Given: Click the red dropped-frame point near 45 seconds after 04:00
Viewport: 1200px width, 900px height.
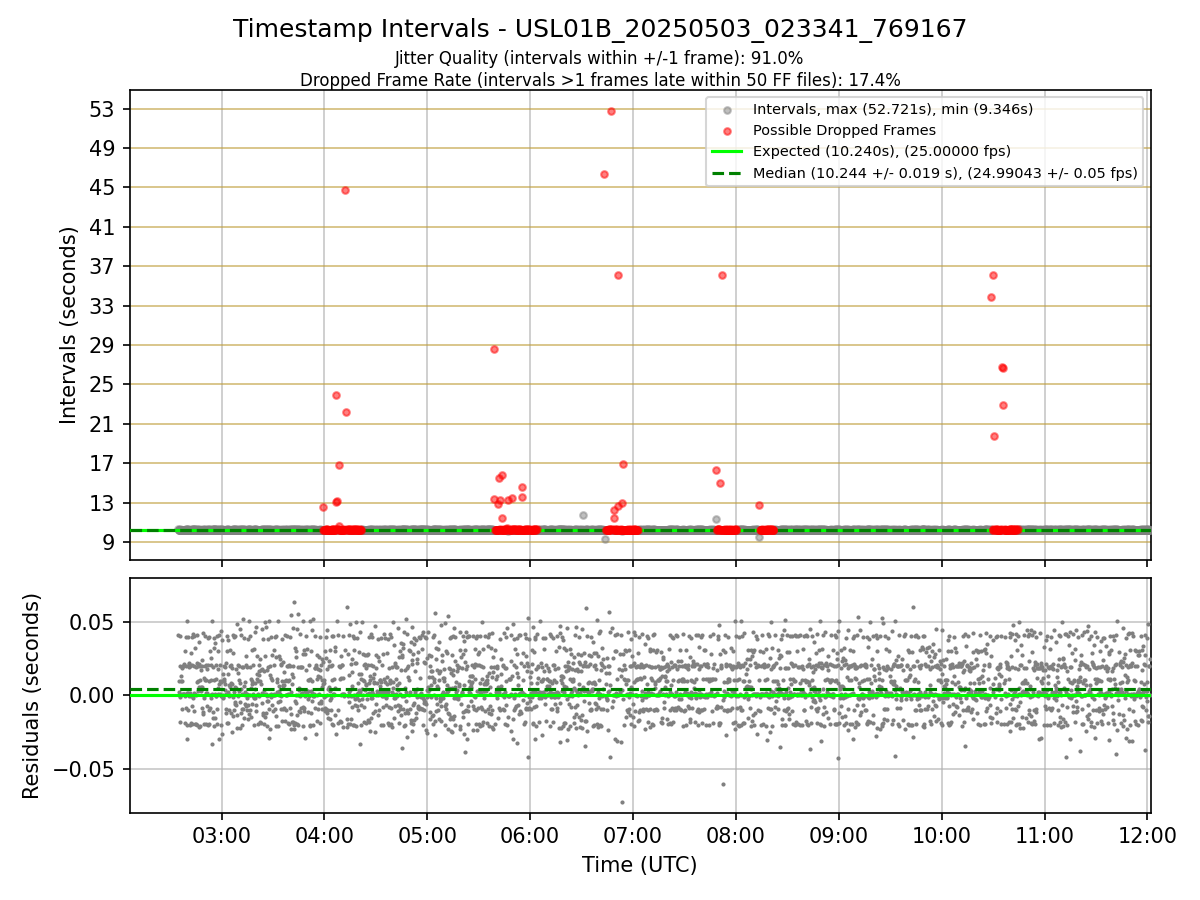Looking at the screenshot, I should pos(345,190).
